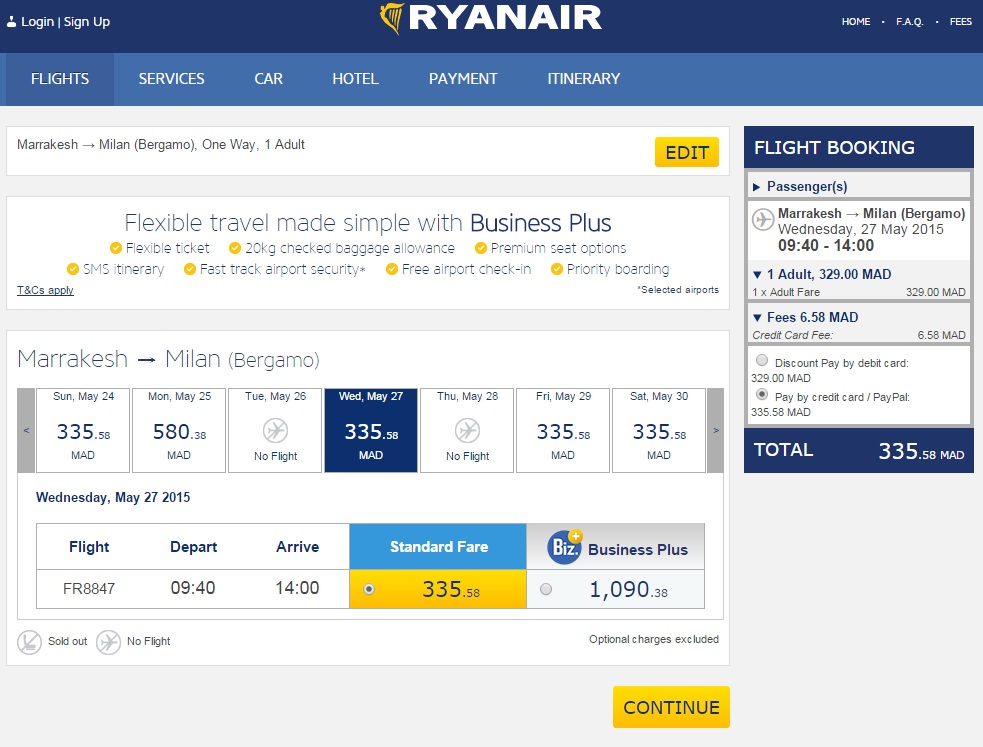Select the Business Plus 1,090.38 radio button

click(x=546, y=589)
